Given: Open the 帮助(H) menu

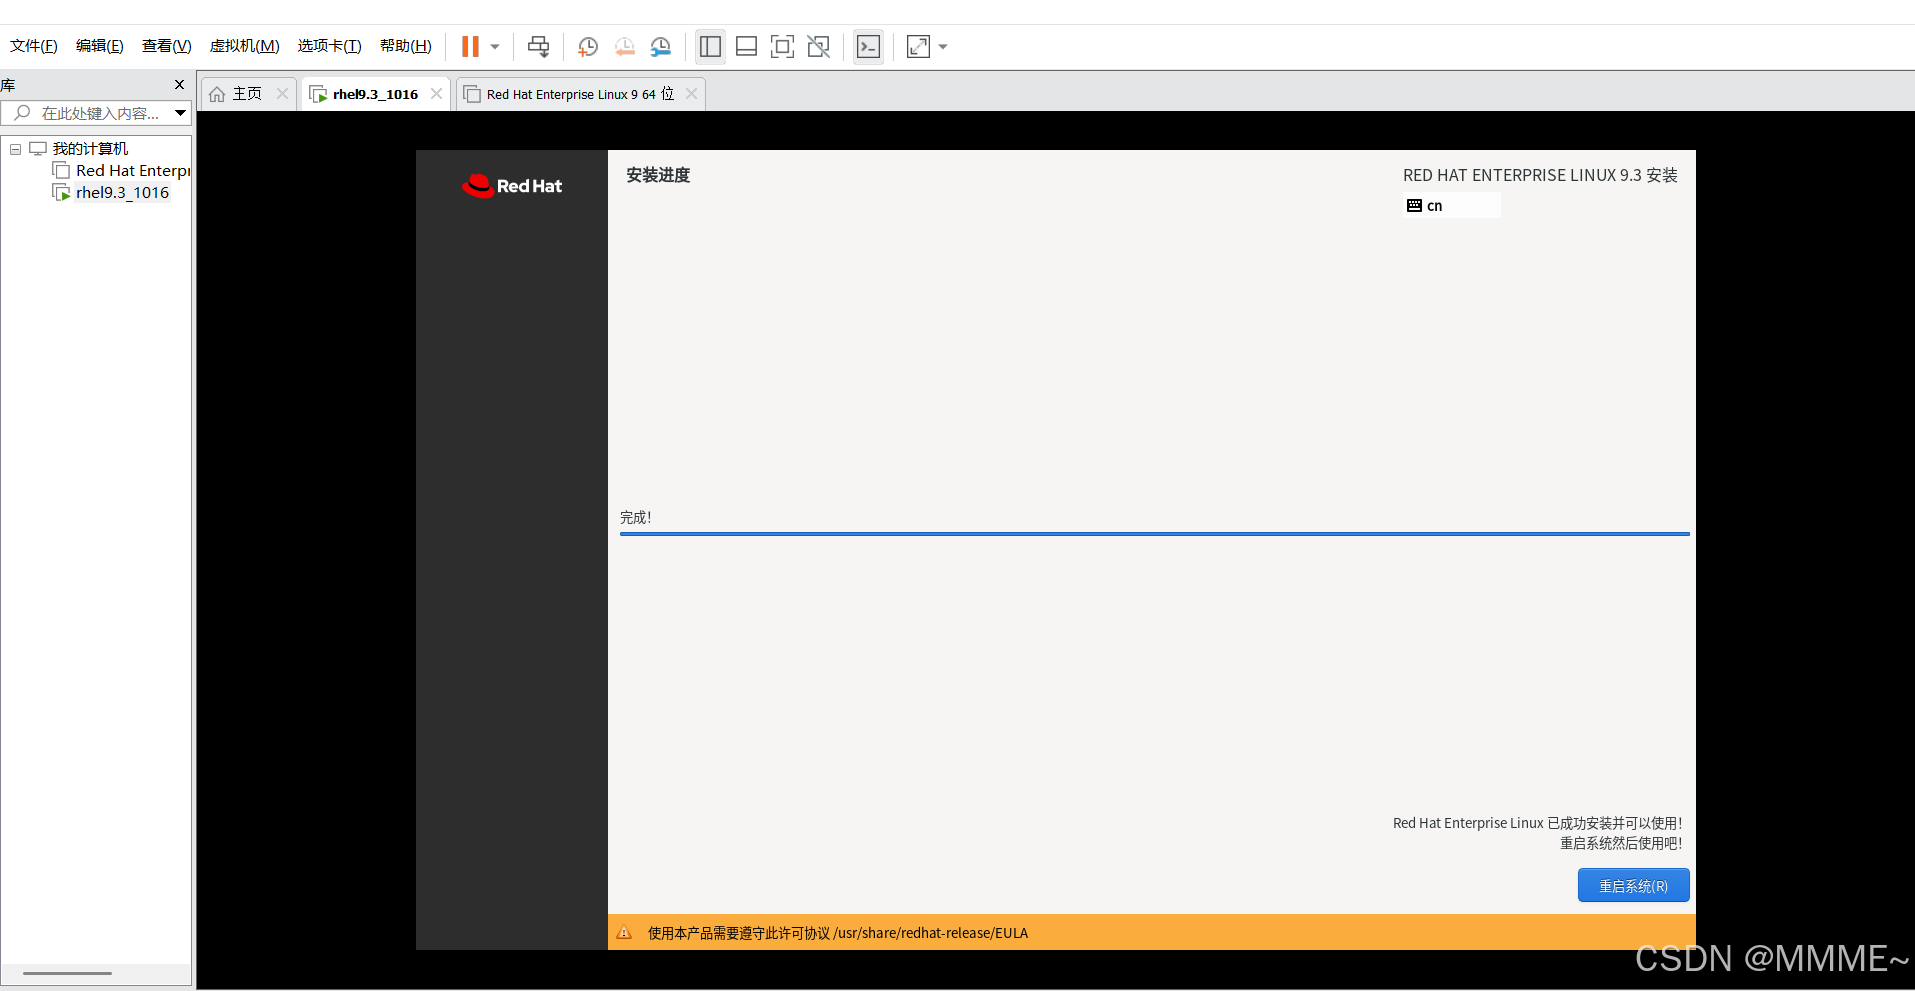Looking at the screenshot, I should click(x=405, y=46).
